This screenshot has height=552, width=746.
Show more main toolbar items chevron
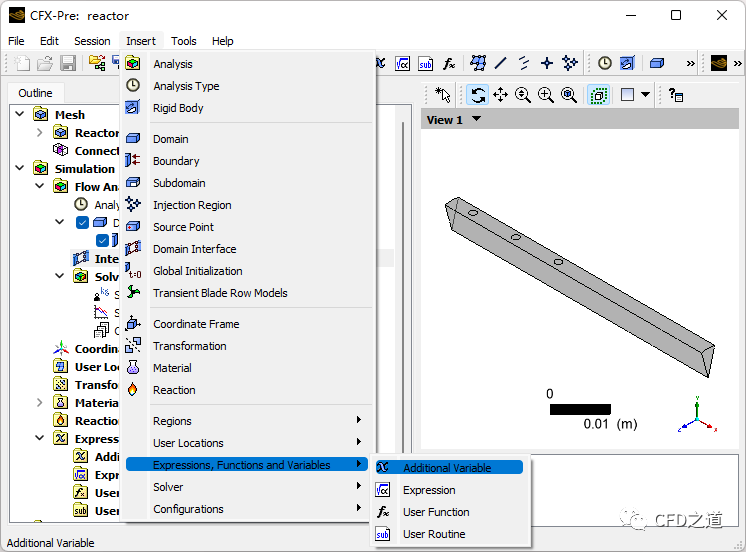click(690, 63)
